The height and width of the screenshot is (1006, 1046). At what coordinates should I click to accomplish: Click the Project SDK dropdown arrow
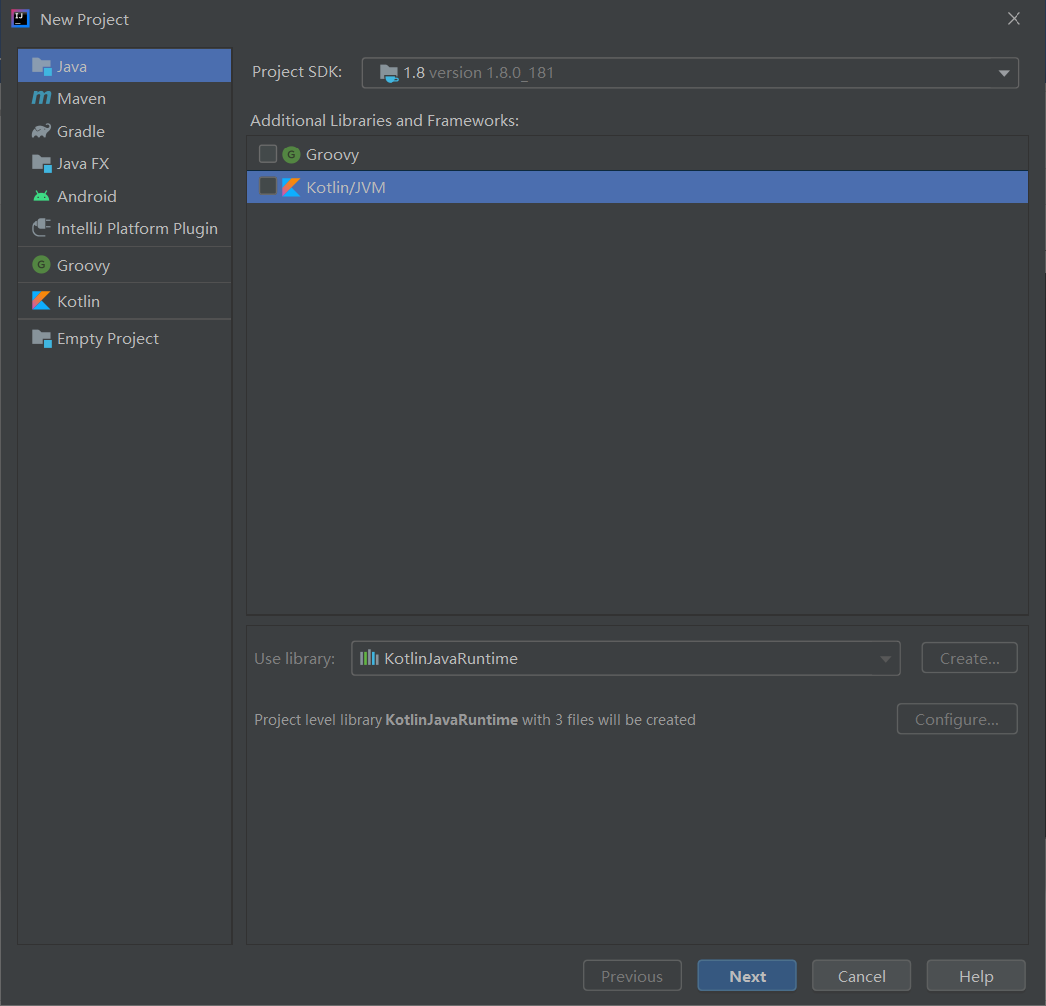(1003, 73)
